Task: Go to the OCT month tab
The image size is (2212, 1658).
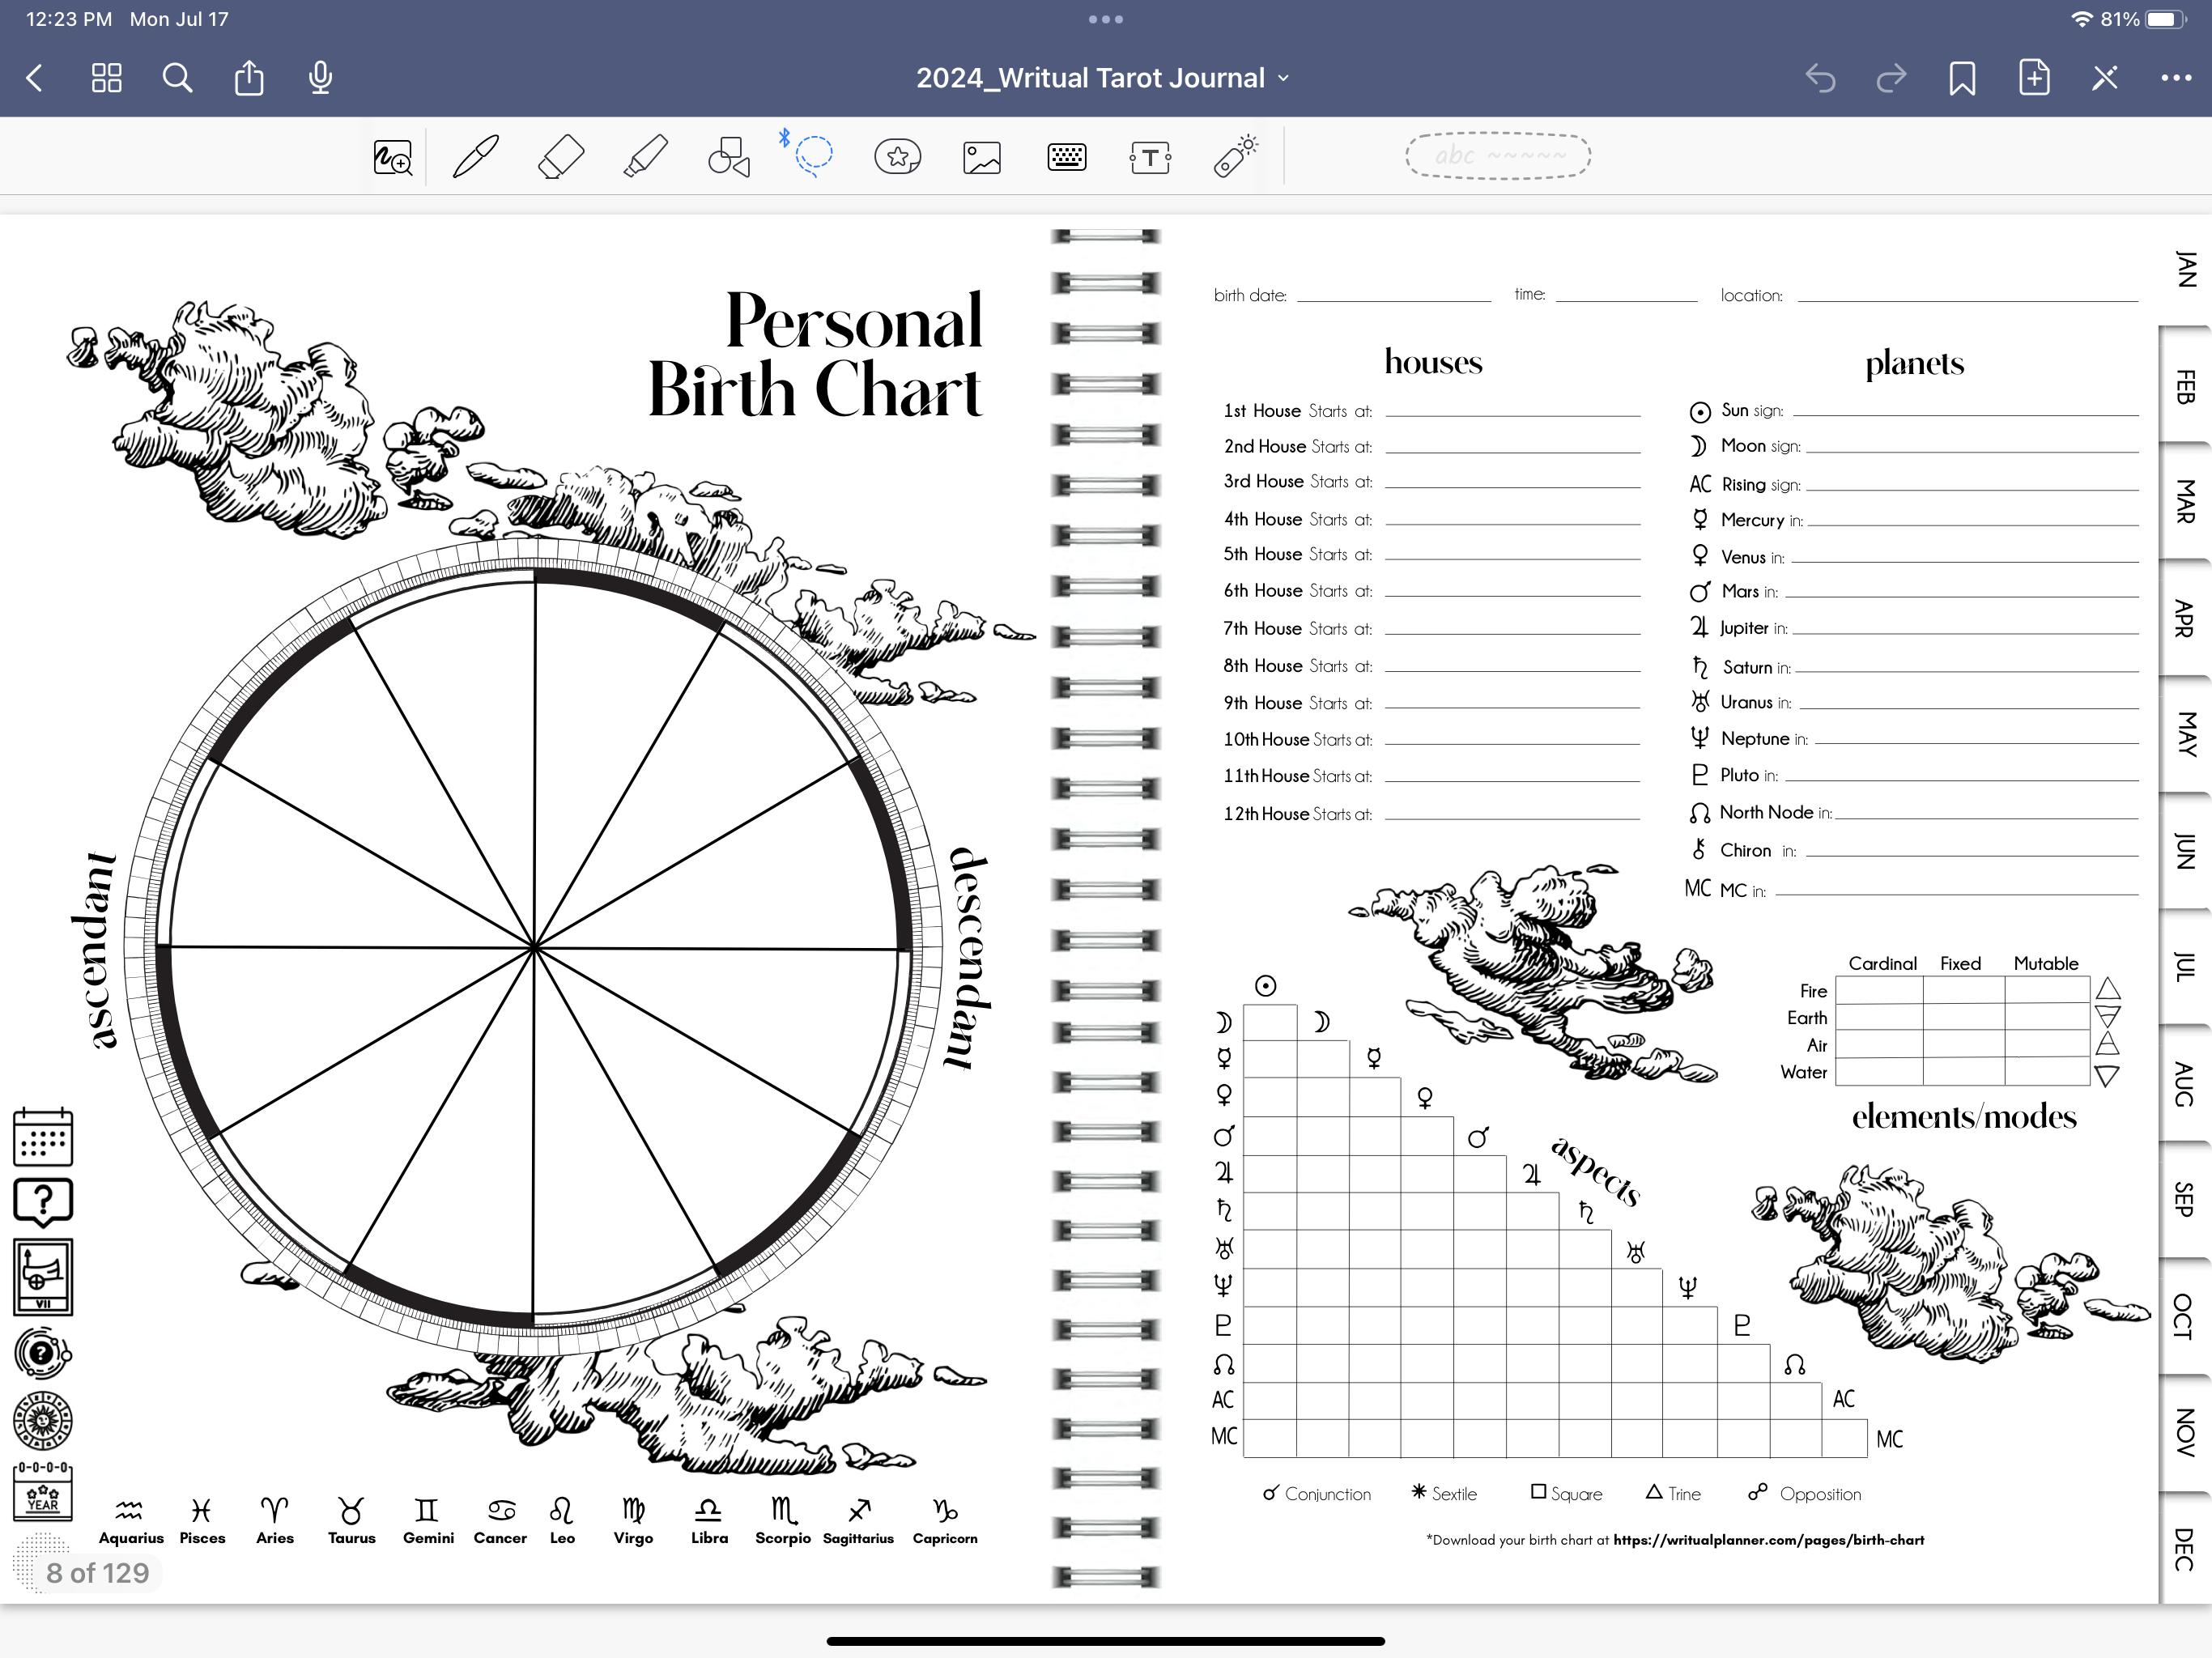Action: coord(2185,1315)
